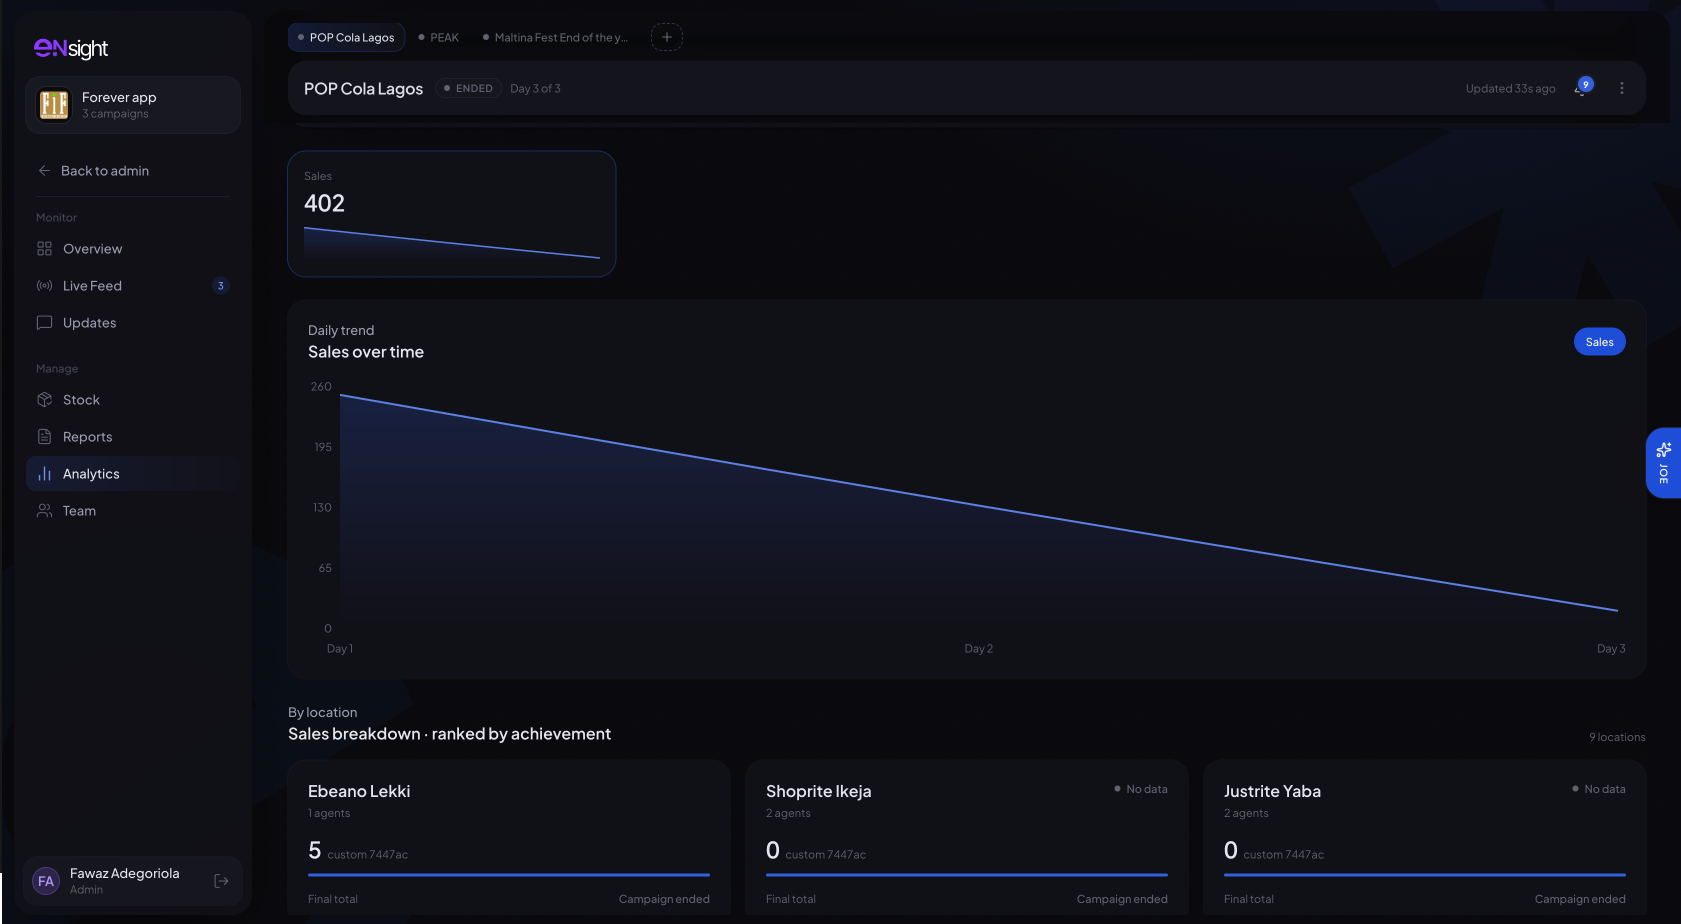The image size is (1681, 924).
Task: Click the No data status on Justrite Yaba
Action: click(x=1599, y=789)
